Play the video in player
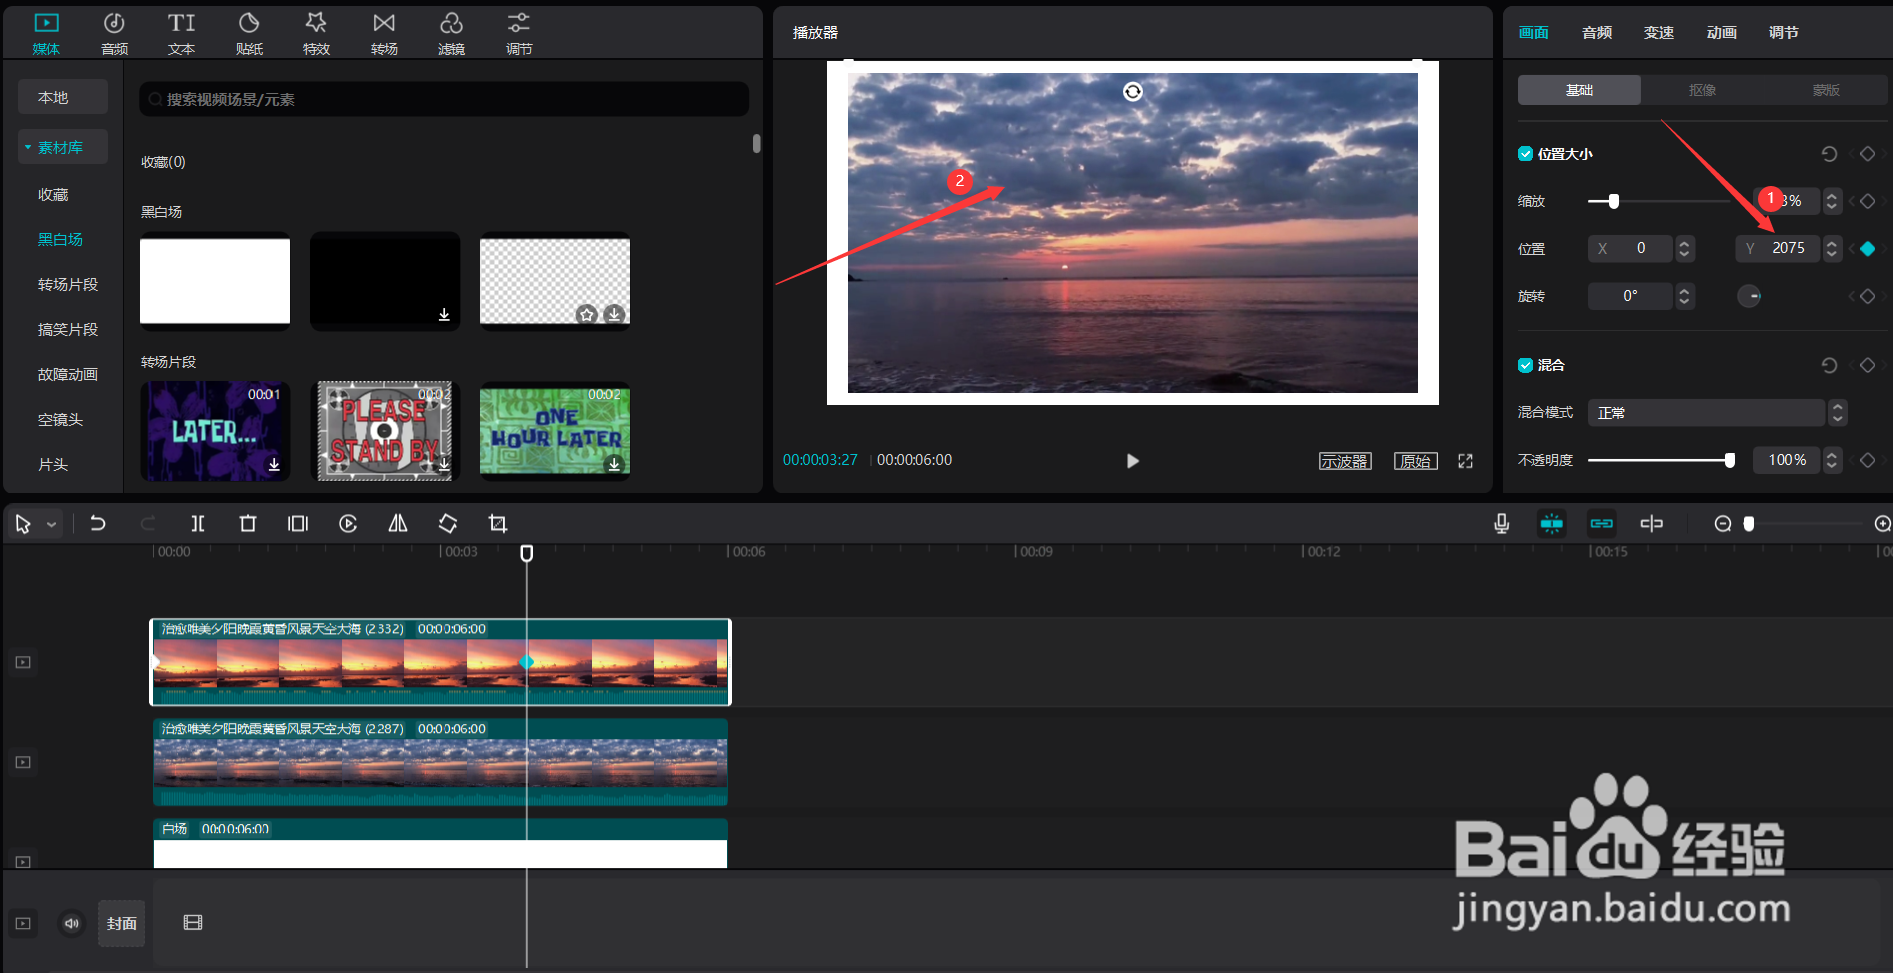 (x=1133, y=461)
